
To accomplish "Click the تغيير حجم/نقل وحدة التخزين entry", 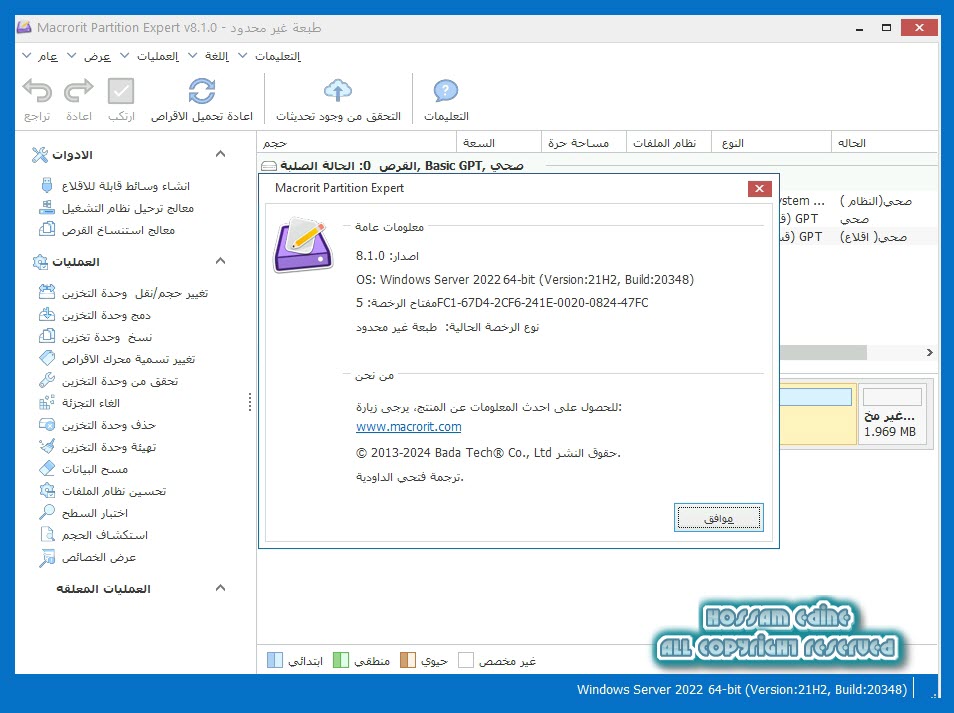I will tap(134, 293).
